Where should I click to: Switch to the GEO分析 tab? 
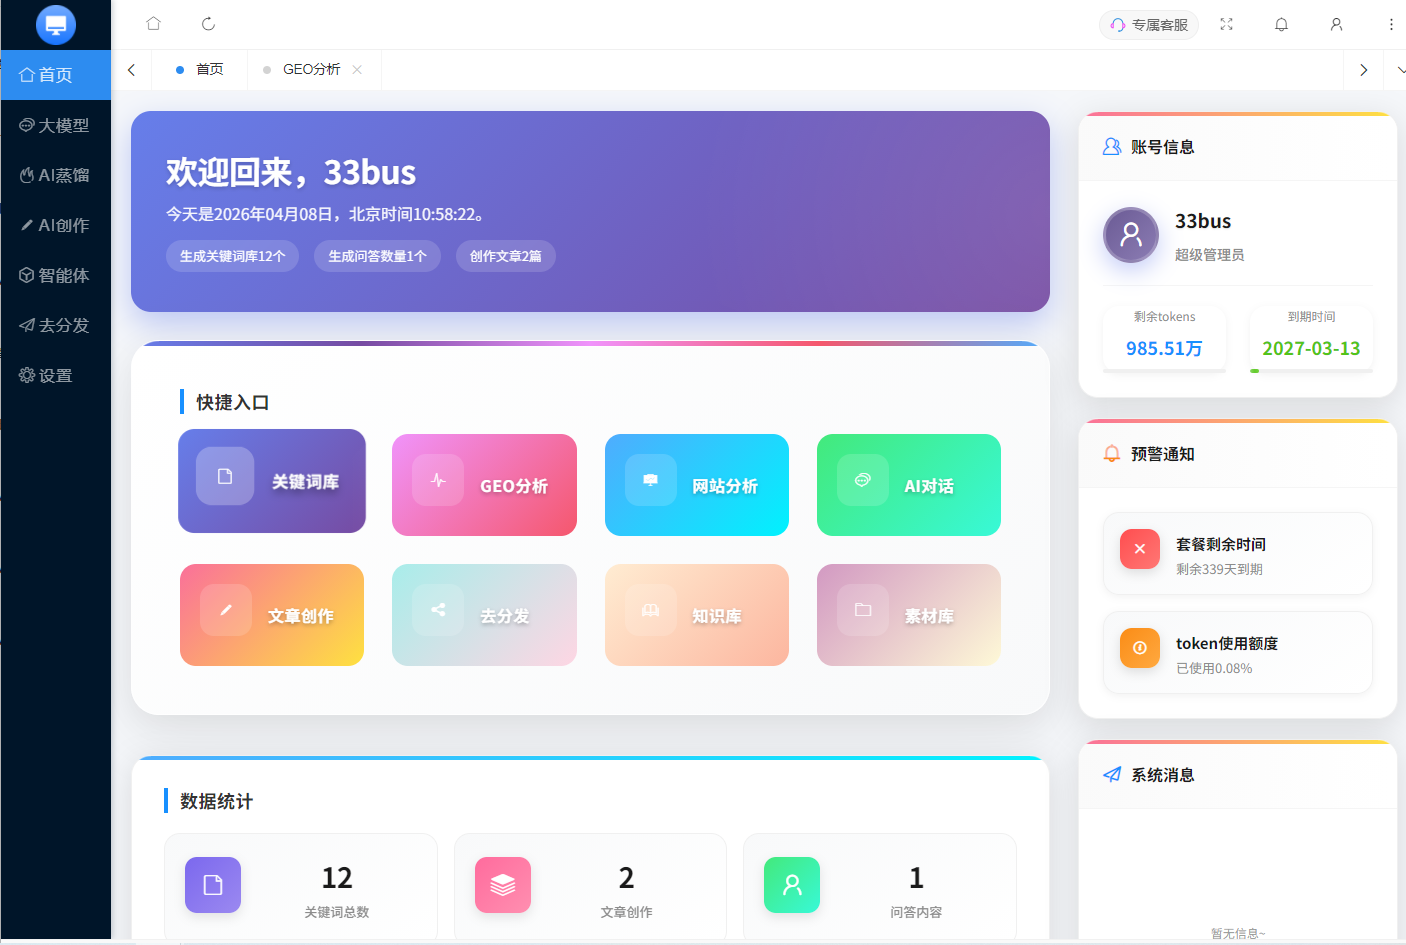click(311, 70)
